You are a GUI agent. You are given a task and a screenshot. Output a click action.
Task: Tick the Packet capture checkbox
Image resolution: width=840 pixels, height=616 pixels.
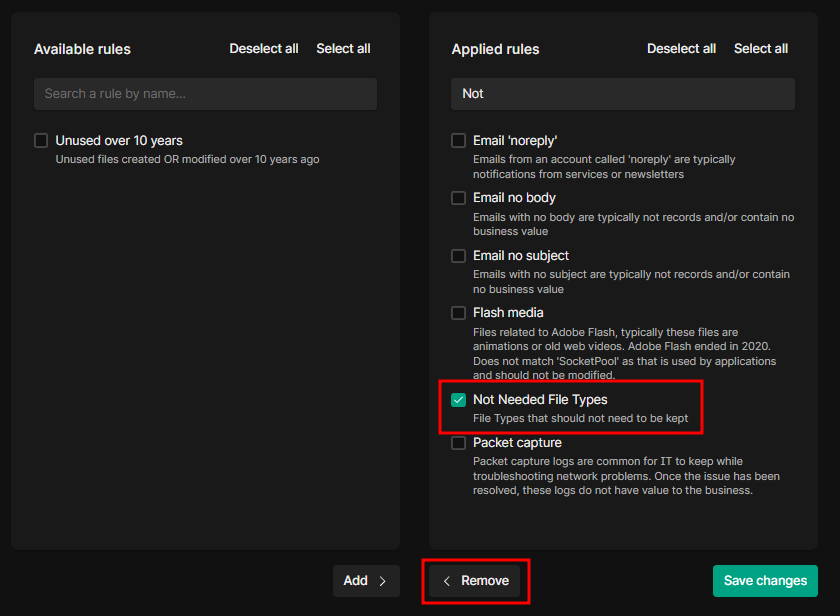pos(459,443)
